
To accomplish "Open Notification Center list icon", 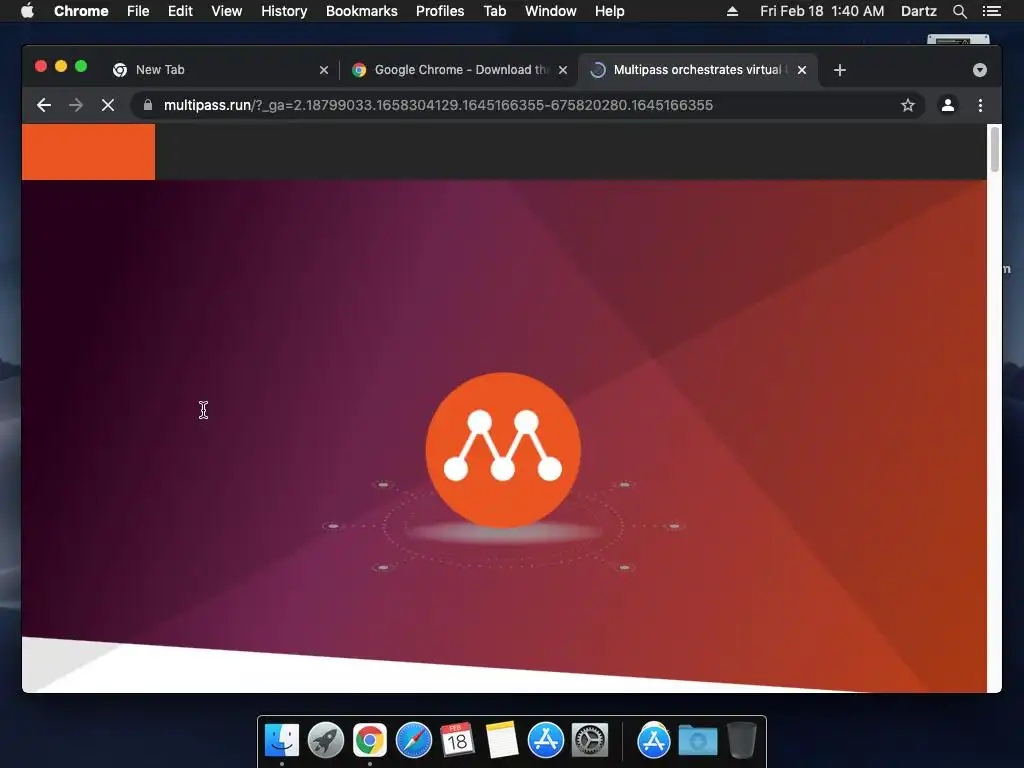I will (x=992, y=11).
